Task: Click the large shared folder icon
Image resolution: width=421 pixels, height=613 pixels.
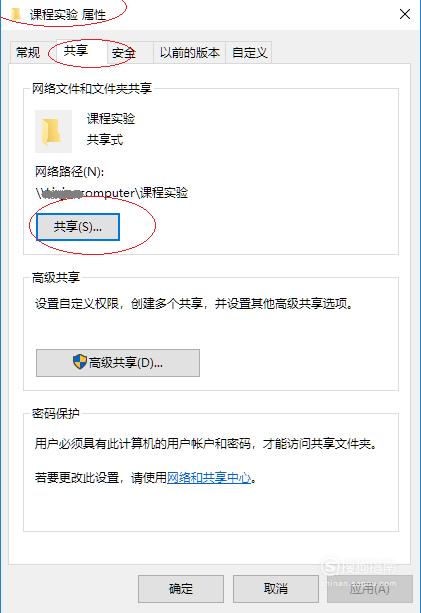Action: pyautogui.click(x=53, y=131)
